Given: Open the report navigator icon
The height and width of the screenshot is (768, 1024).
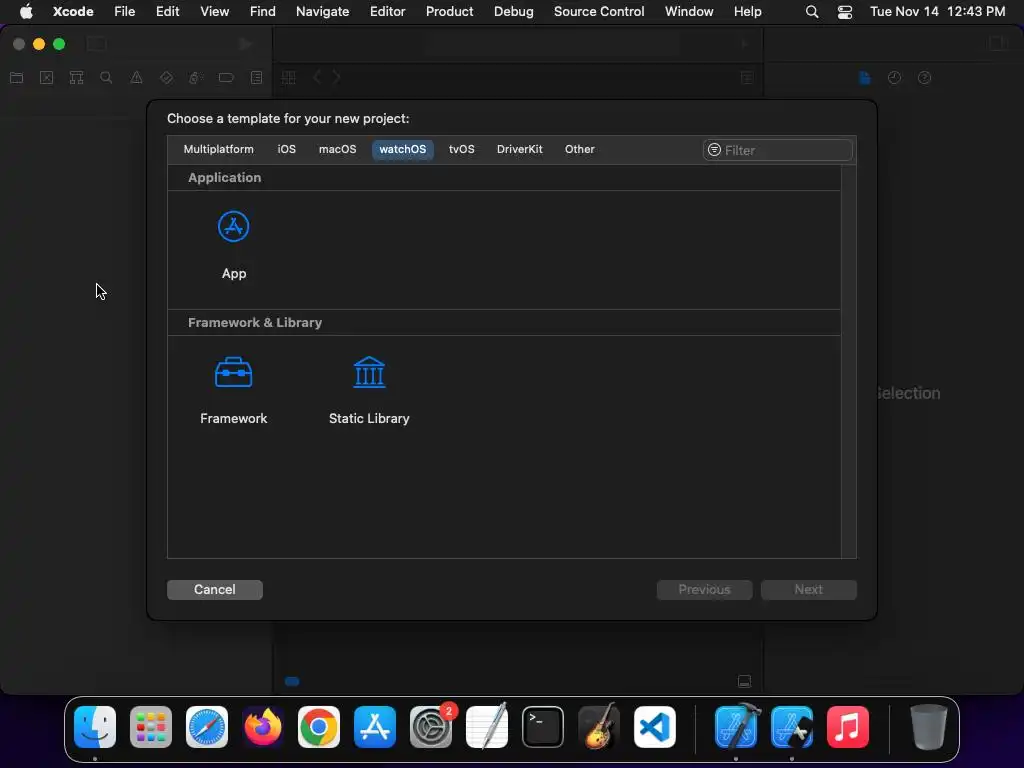Looking at the screenshot, I should pyautogui.click(x=256, y=78).
